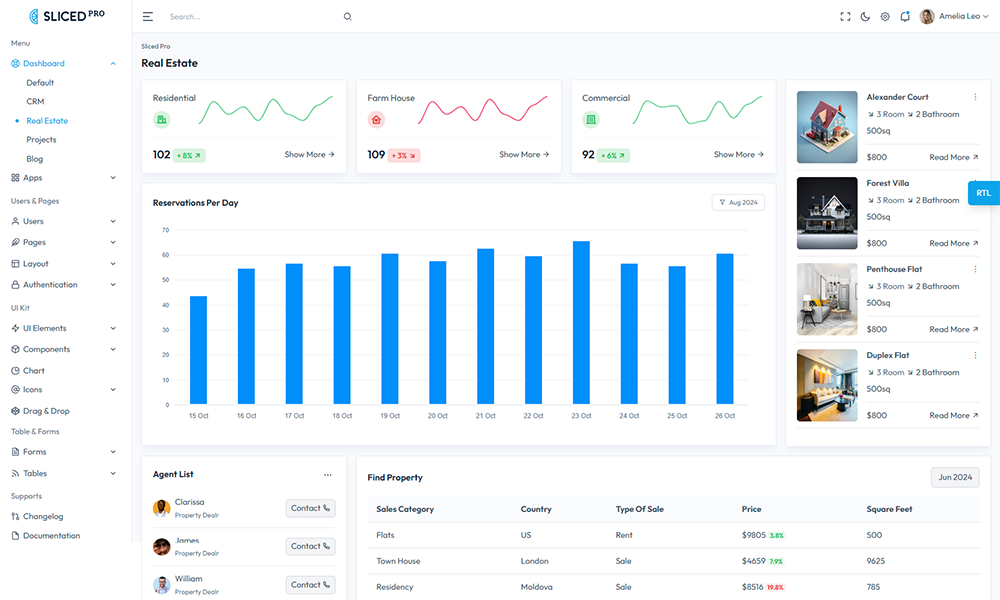Click the Residential building icon
The height and width of the screenshot is (600, 1000).
pos(161,120)
